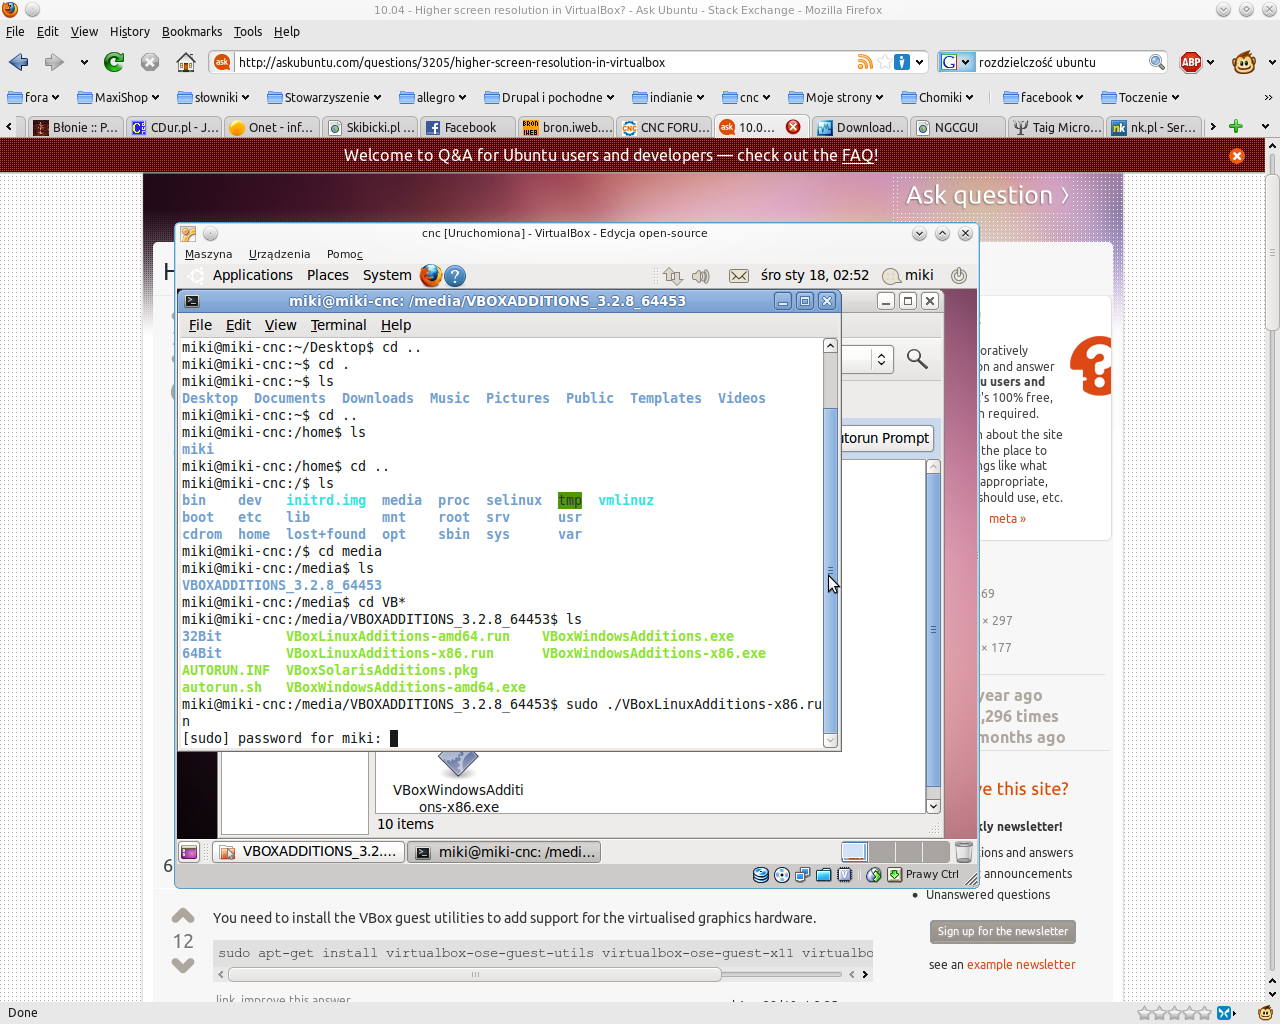Open Terminal menu in terminal window

[x=338, y=325]
